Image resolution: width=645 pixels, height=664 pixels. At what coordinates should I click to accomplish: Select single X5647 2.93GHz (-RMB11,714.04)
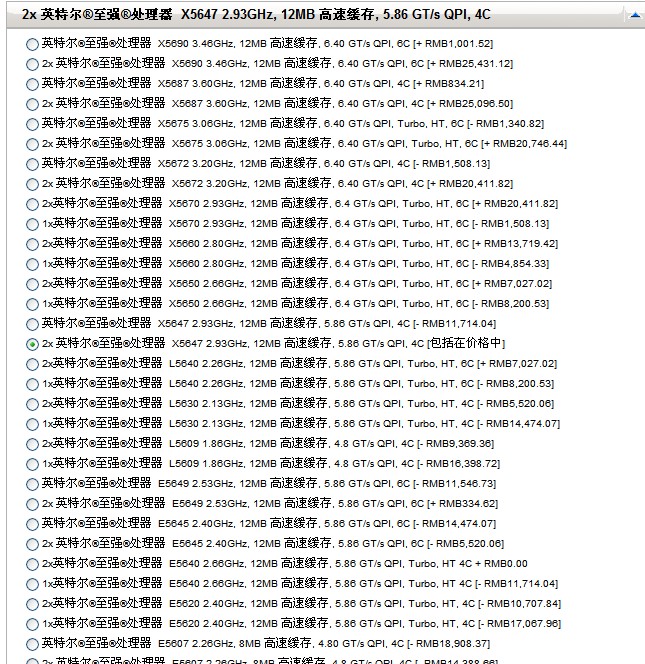[x=32, y=324]
